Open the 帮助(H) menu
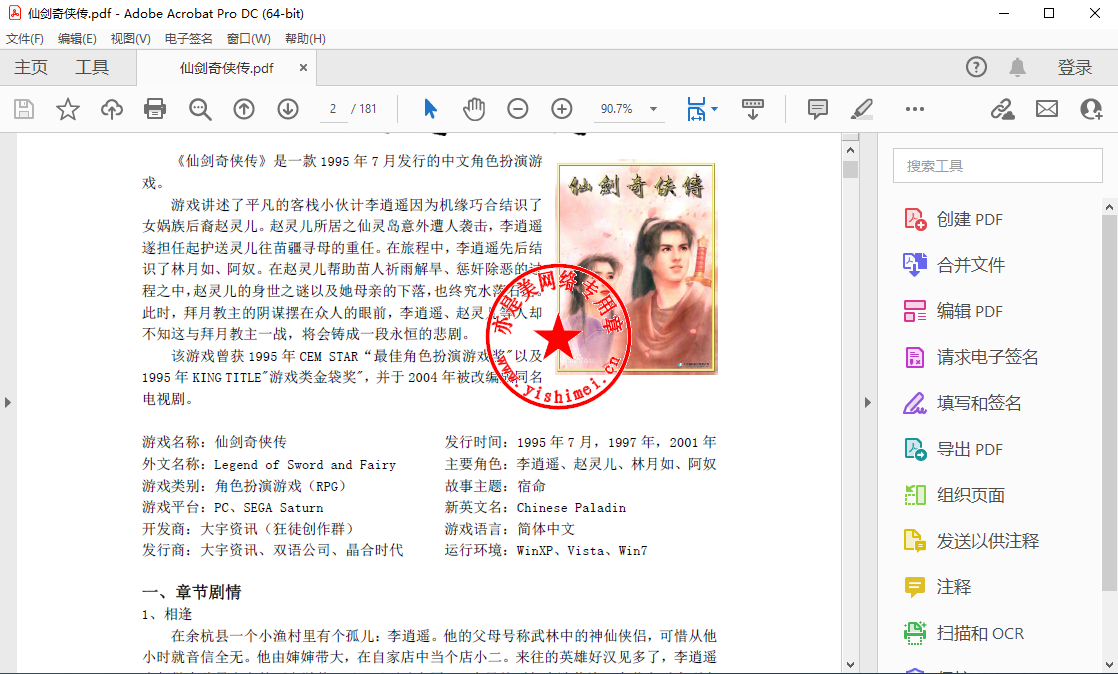Viewport: 1118px width, 674px height. 305,39
